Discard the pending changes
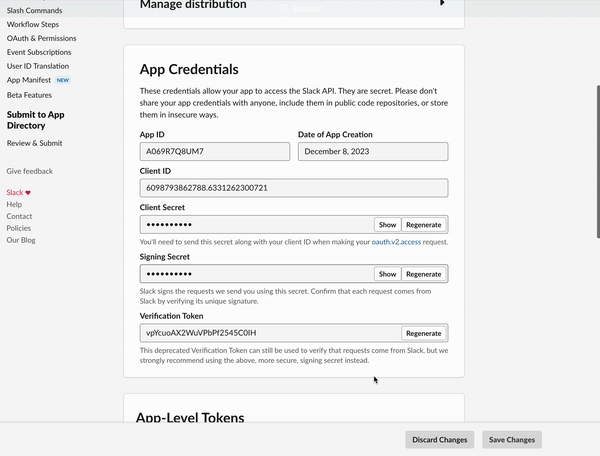The image size is (600, 456). (x=439, y=439)
